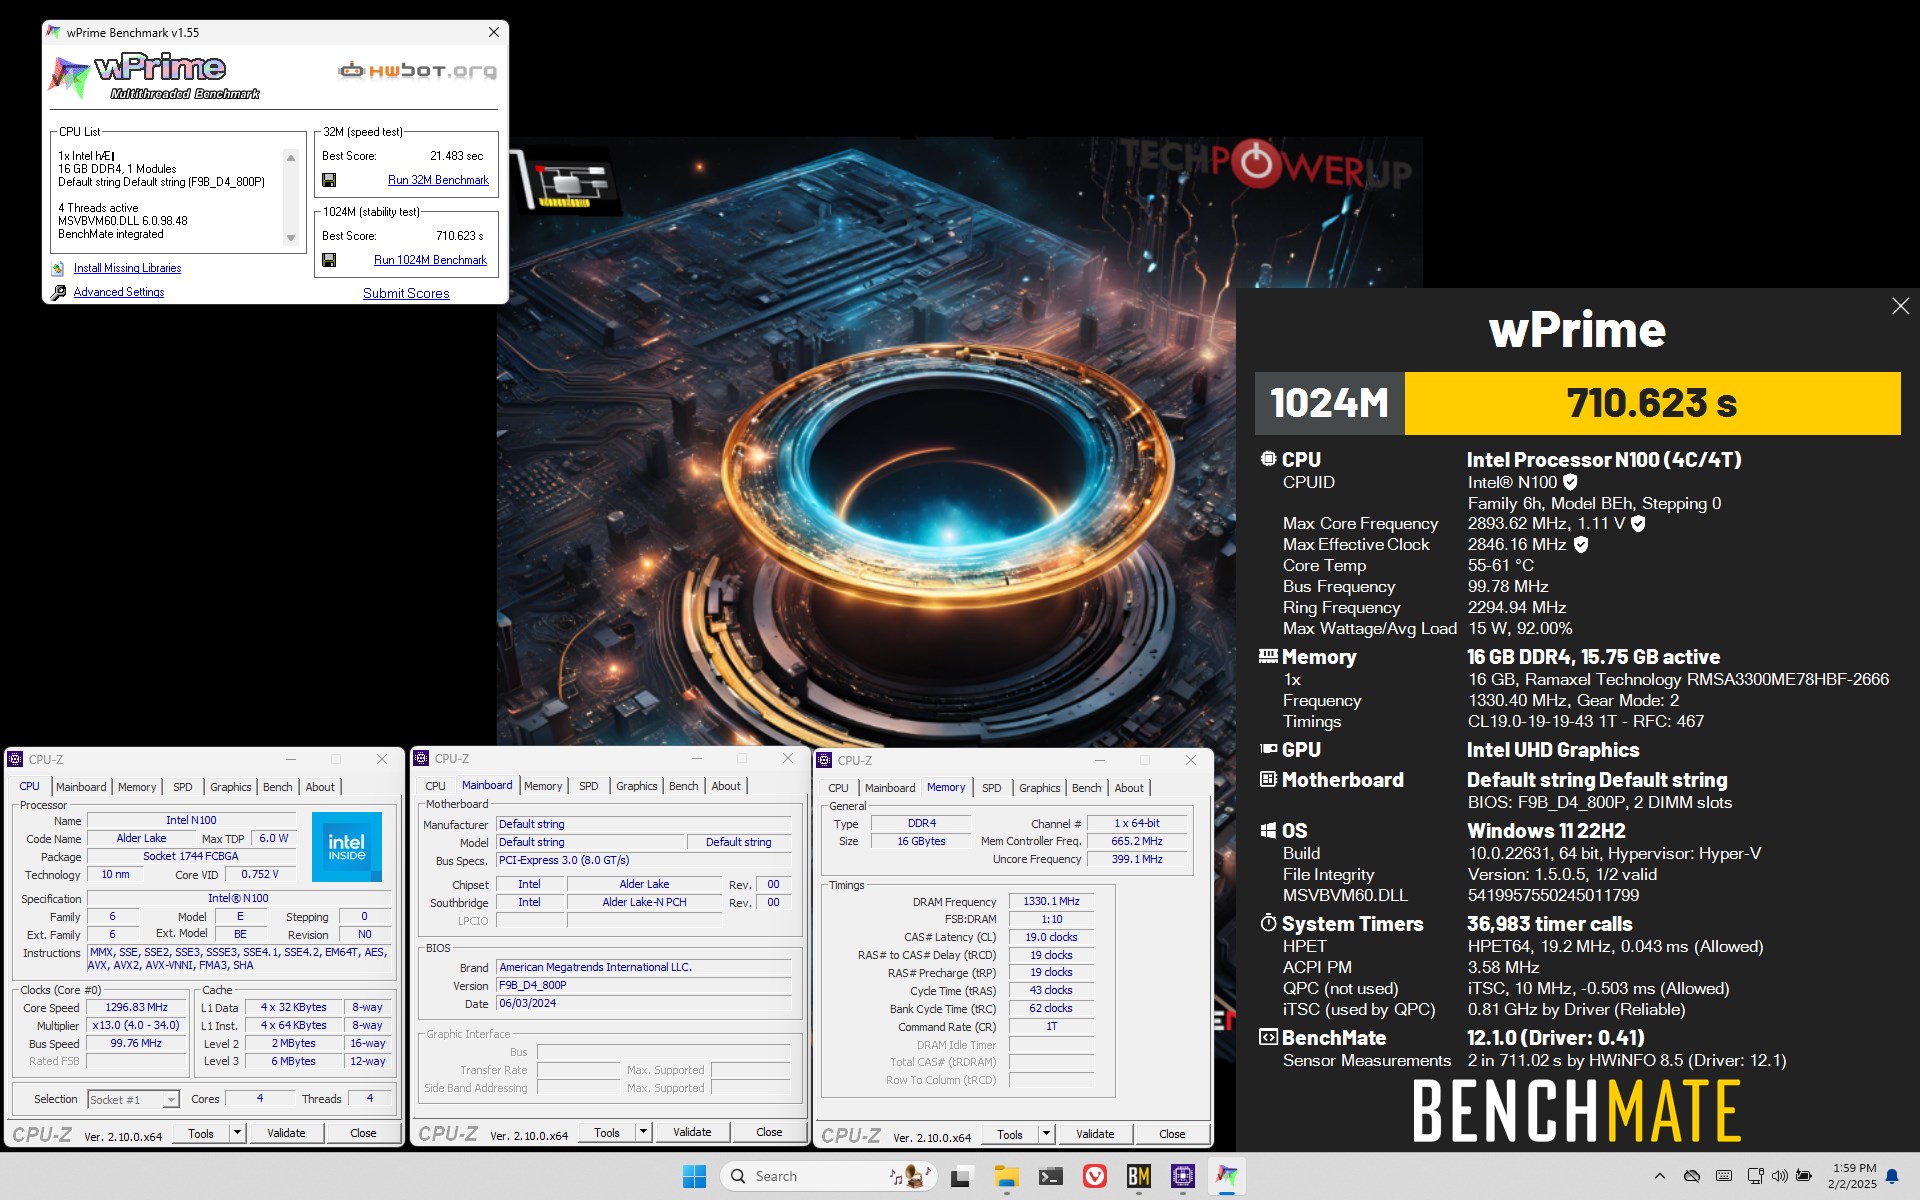Click the battery tray icon
Image resolution: width=1920 pixels, height=1200 pixels.
1804,1176
